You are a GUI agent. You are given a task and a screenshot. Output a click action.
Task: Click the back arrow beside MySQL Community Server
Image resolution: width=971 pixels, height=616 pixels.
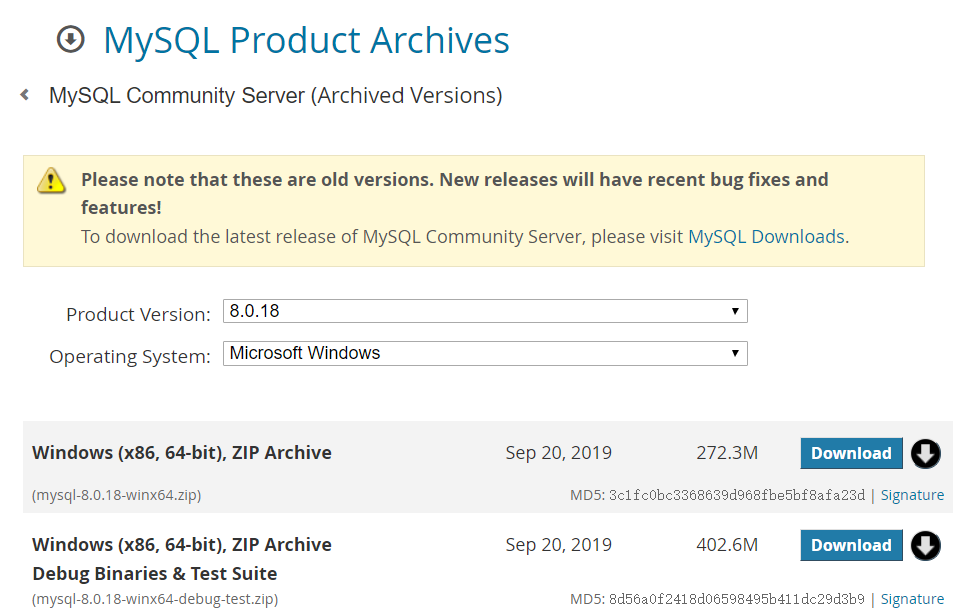pos(24,95)
